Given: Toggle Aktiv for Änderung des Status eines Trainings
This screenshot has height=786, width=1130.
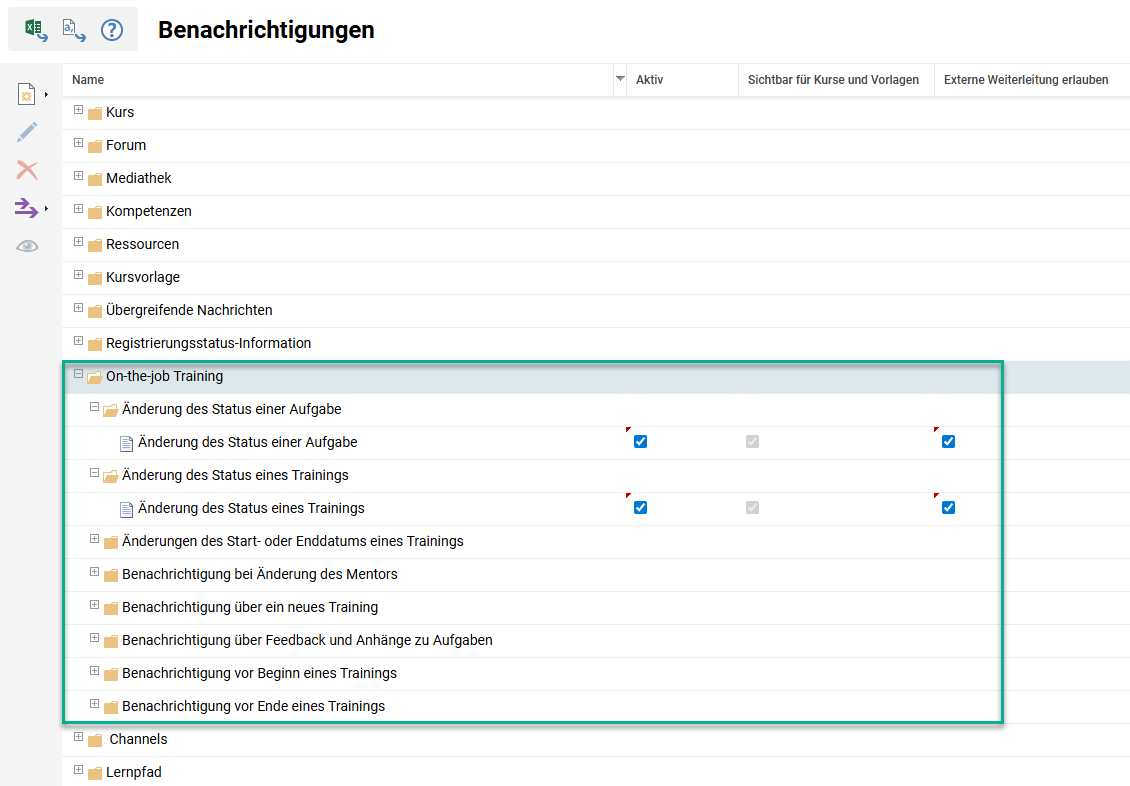Looking at the screenshot, I should (x=640, y=507).
